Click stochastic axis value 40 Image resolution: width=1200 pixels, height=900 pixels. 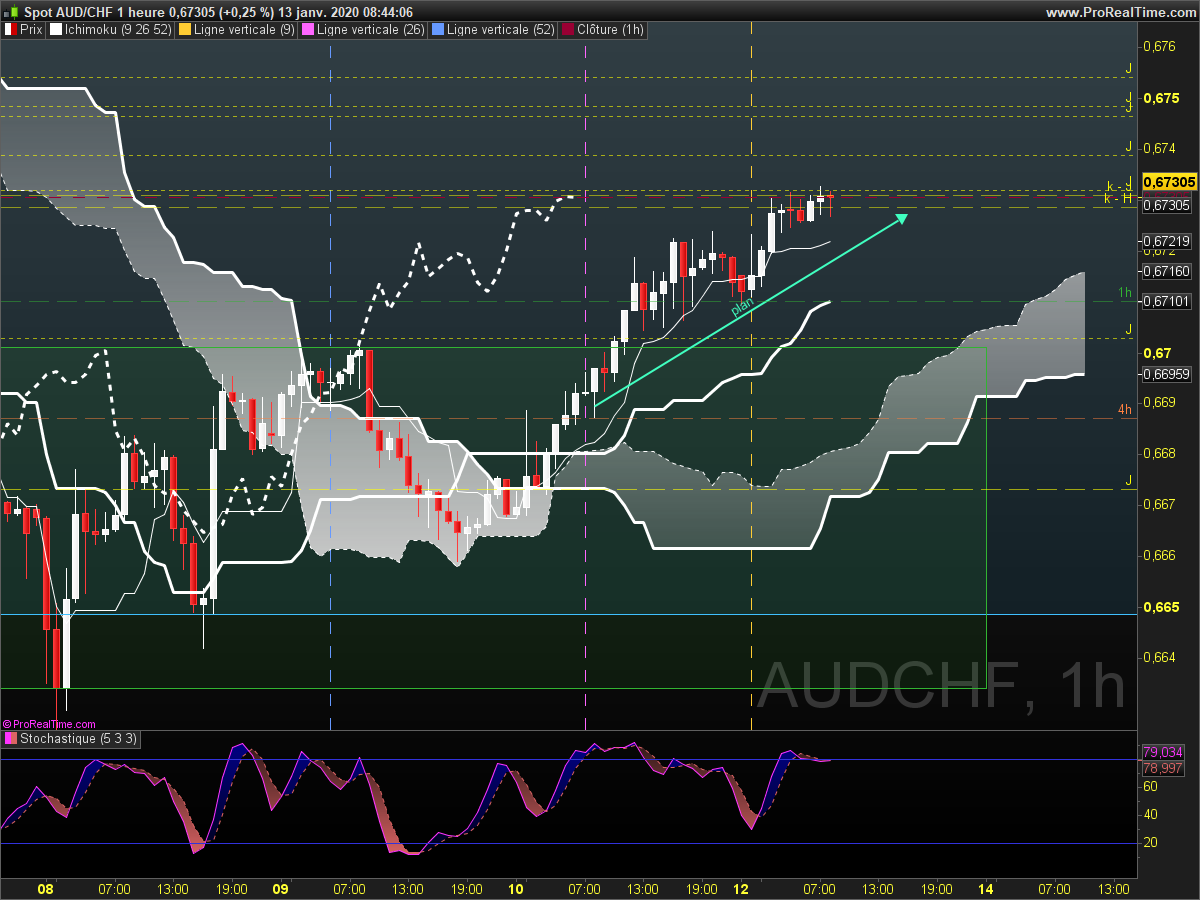[1150, 814]
